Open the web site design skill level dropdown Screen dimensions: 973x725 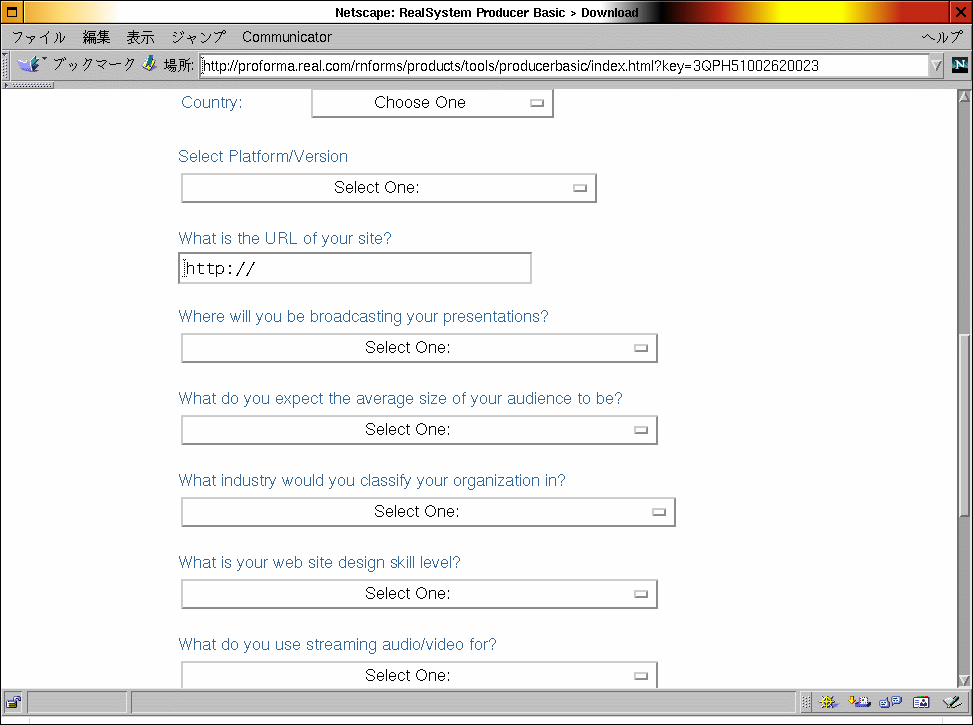(x=419, y=593)
